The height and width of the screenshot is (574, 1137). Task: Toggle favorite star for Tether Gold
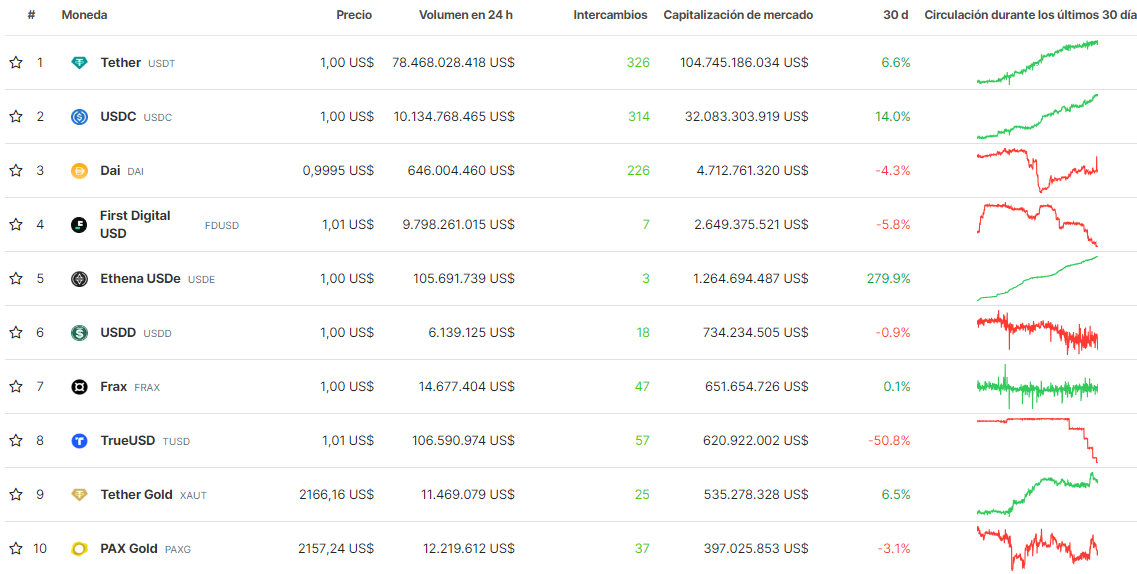pyautogui.click(x=16, y=495)
